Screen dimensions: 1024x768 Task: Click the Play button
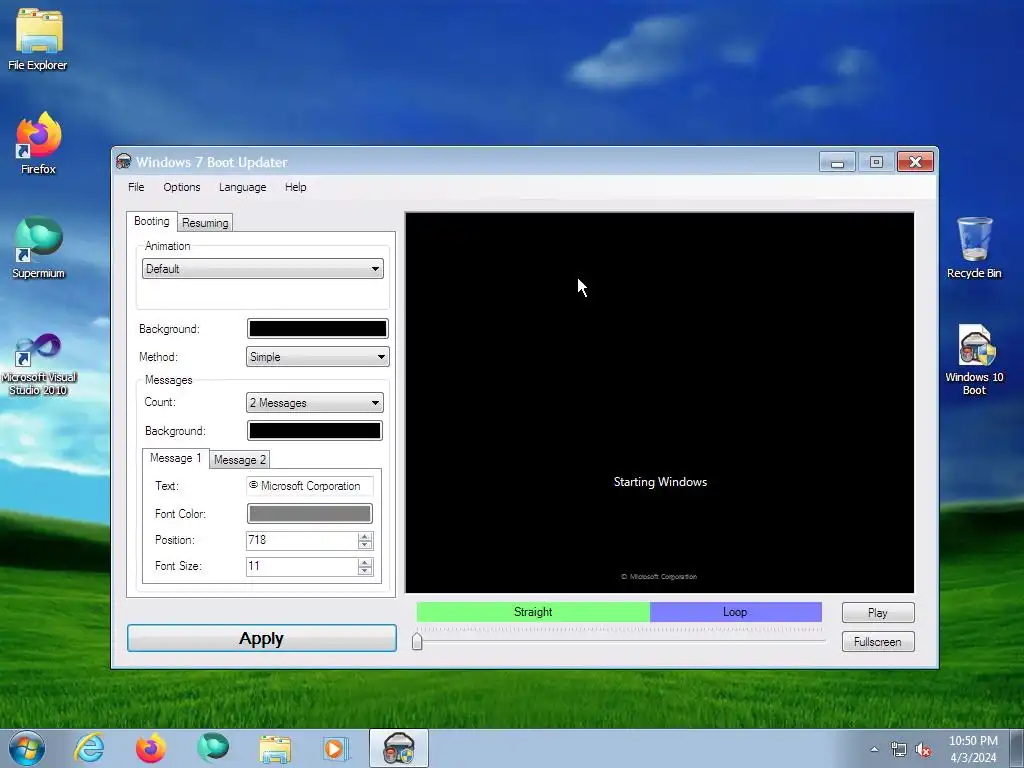878,613
